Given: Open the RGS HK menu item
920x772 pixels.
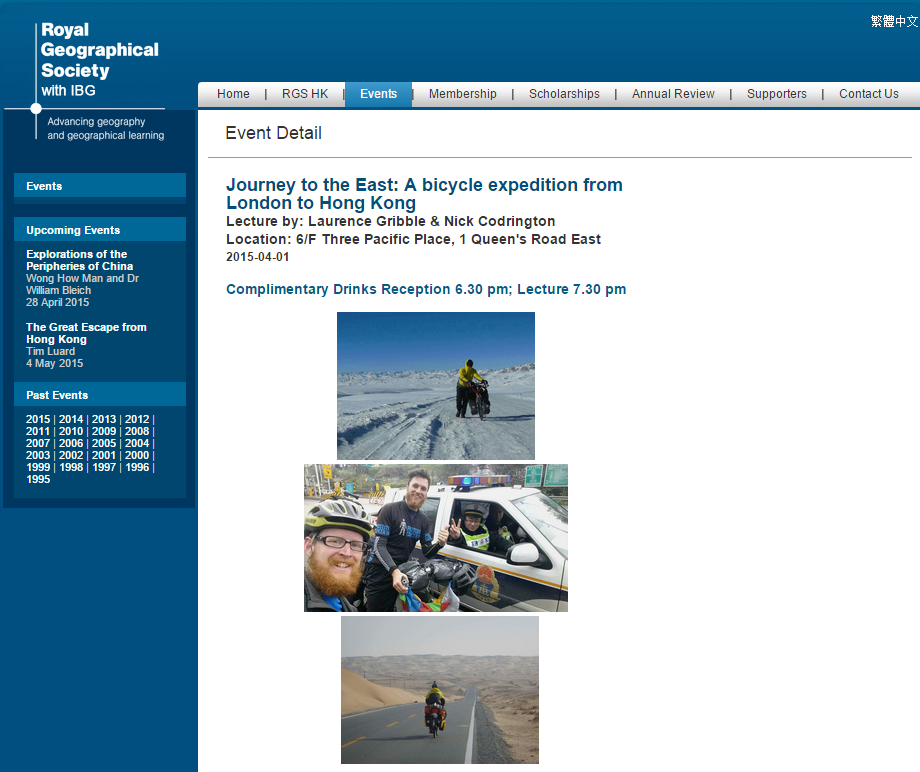Looking at the screenshot, I should tap(305, 94).
